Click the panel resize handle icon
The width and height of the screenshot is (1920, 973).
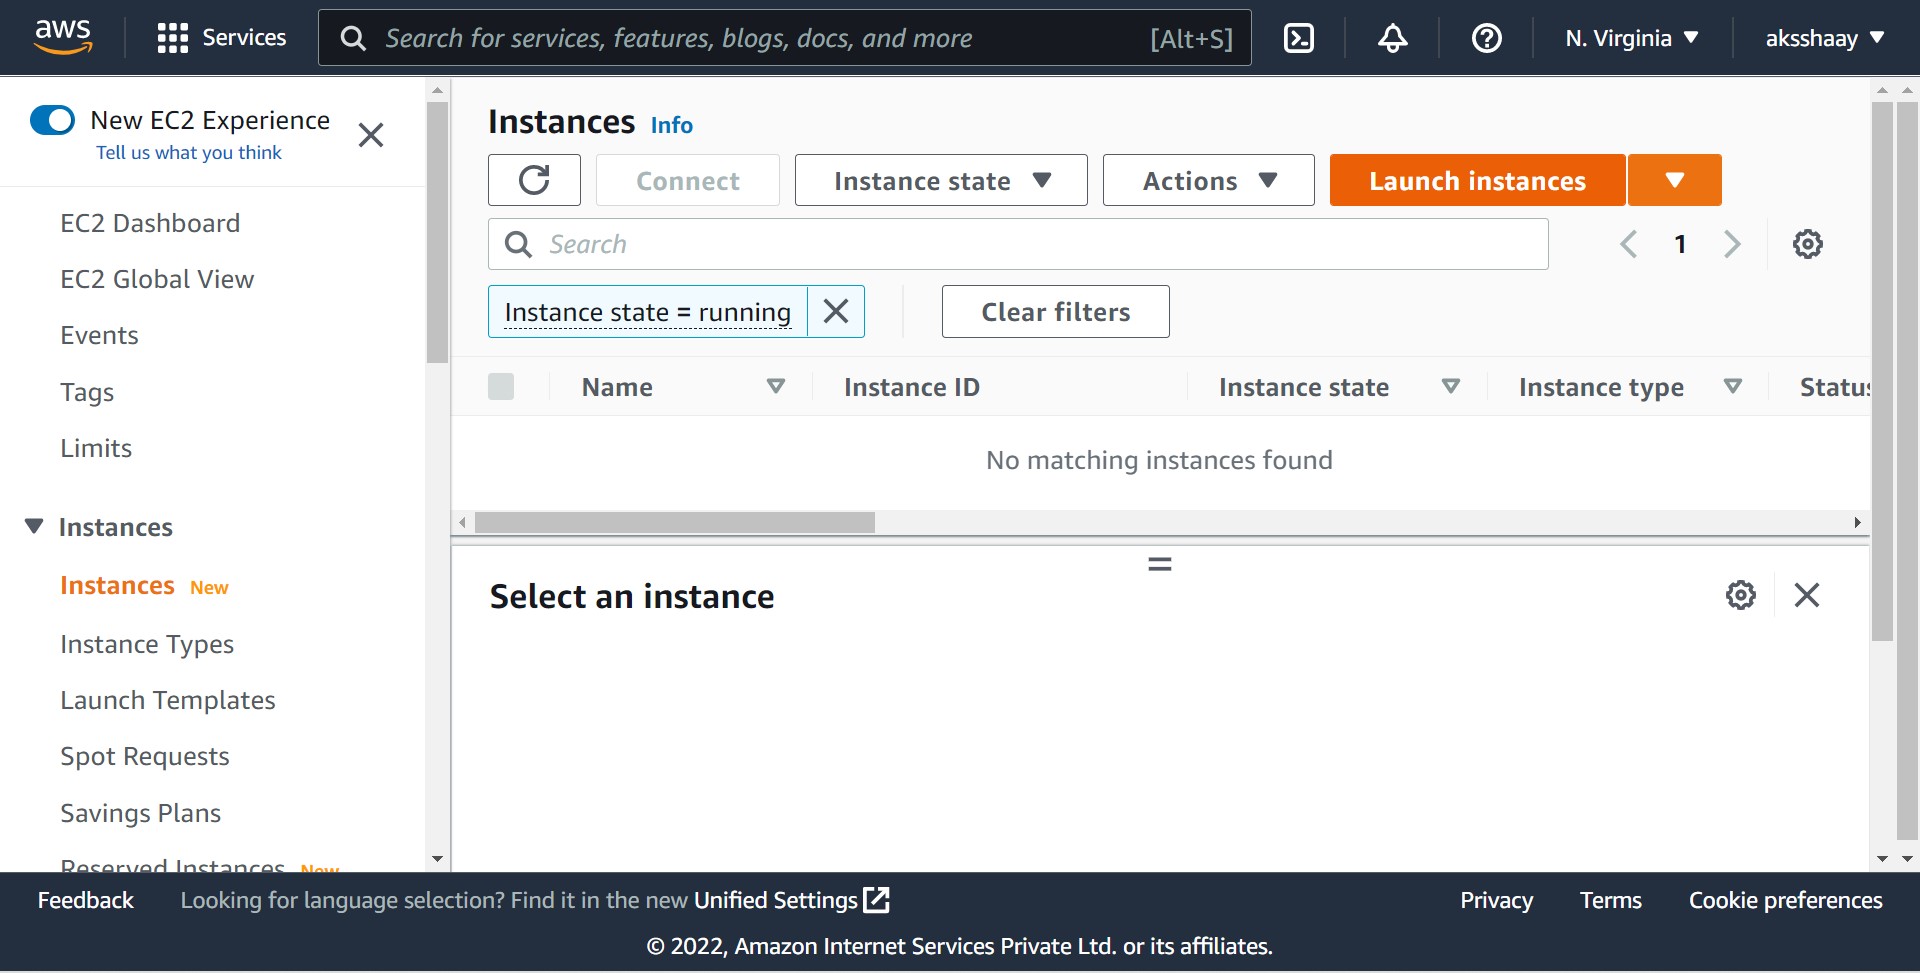coord(1159,564)
